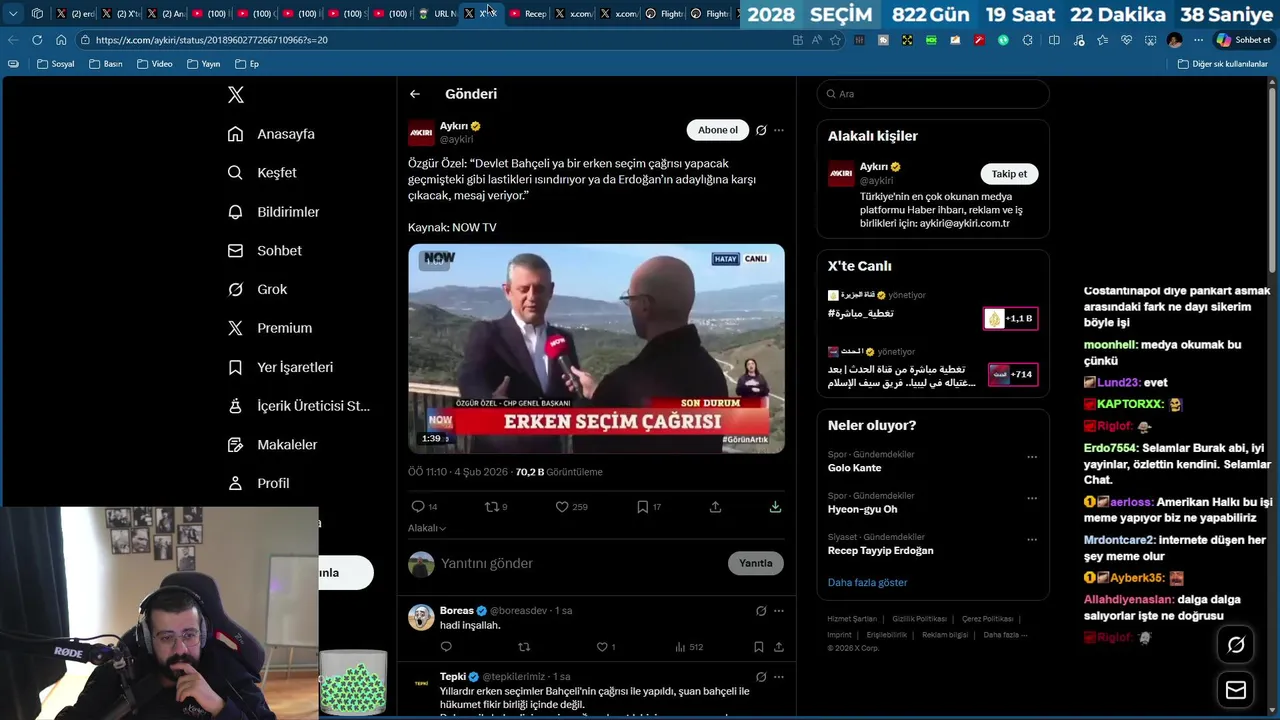Screen dimensions: 1280x720
Task: Open Diğer sık kullanılanlar folder
Action: click(1222, 64)
